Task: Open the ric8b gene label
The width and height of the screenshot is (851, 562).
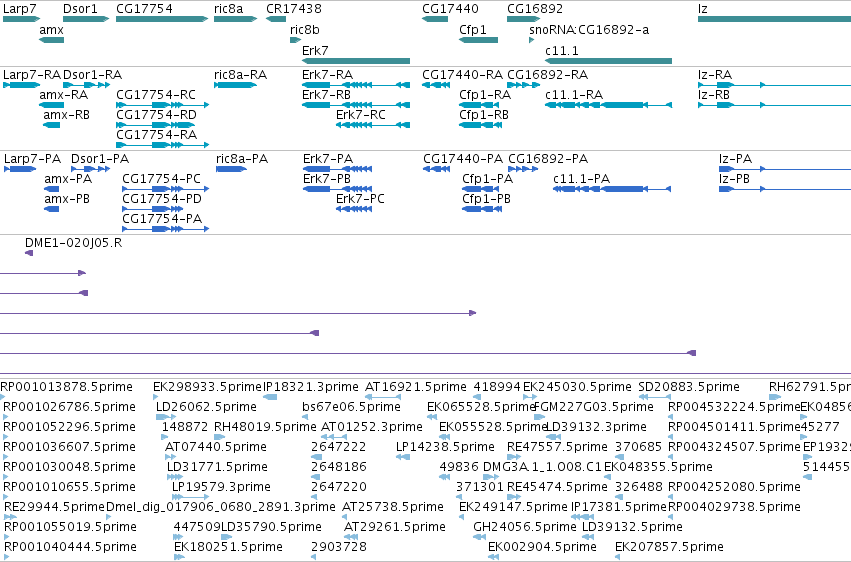Action: [305, 30]
